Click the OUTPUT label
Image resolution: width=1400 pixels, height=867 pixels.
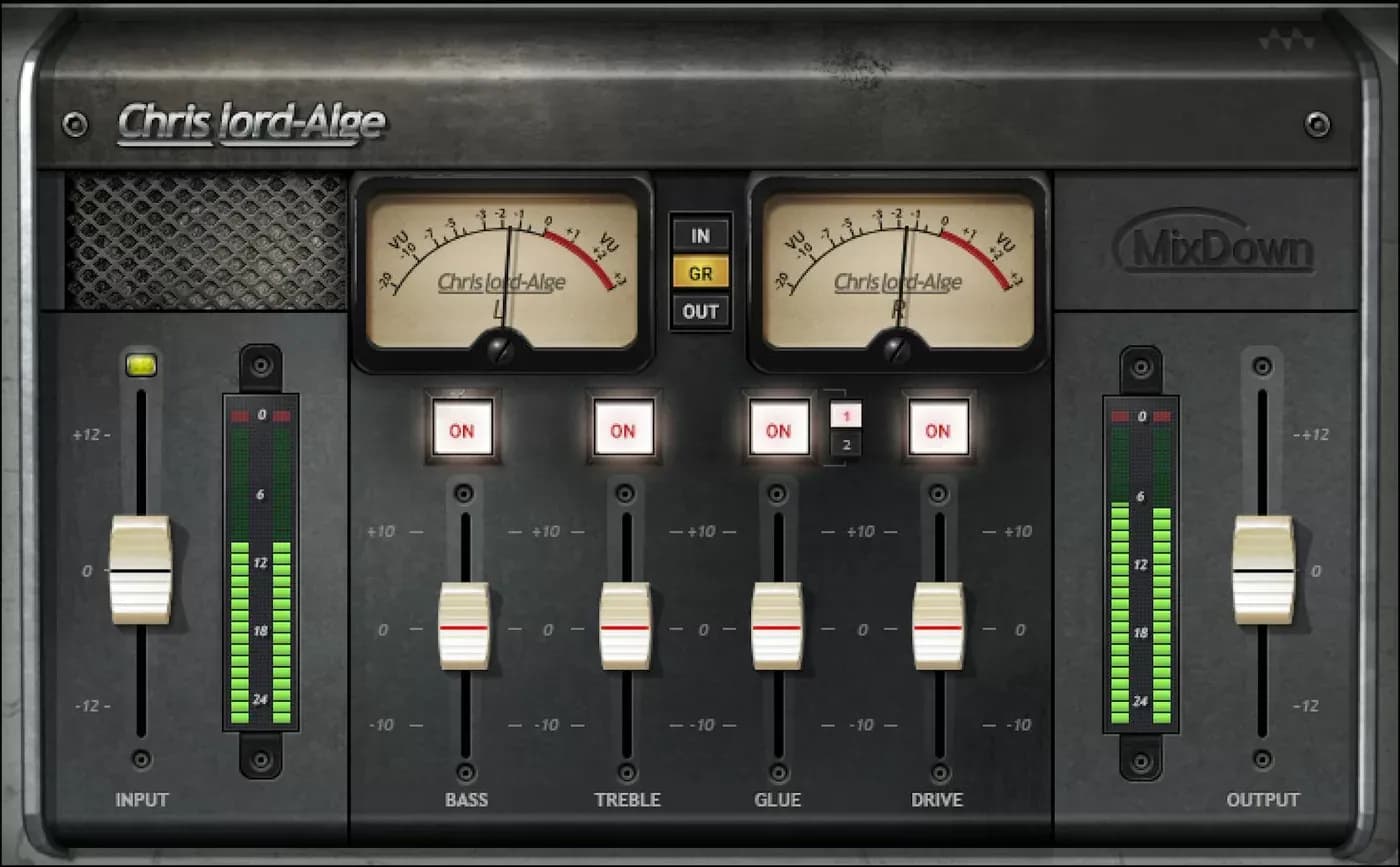pos(1263,800)
